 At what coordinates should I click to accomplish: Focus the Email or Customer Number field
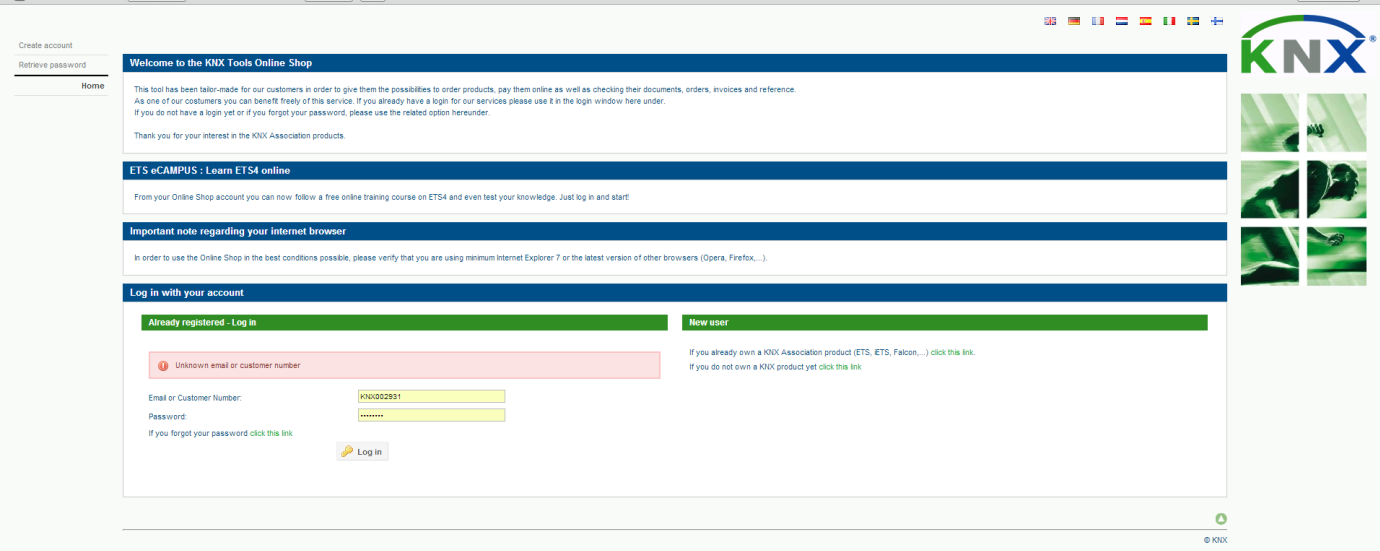pyautogui.click(x=431, y=396)
